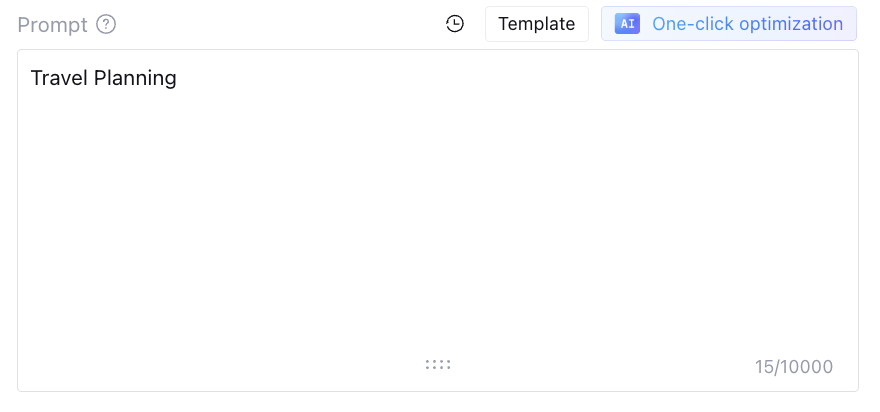Place cursor on the word "Travel"
880x412 pixels.
[59, 78]
